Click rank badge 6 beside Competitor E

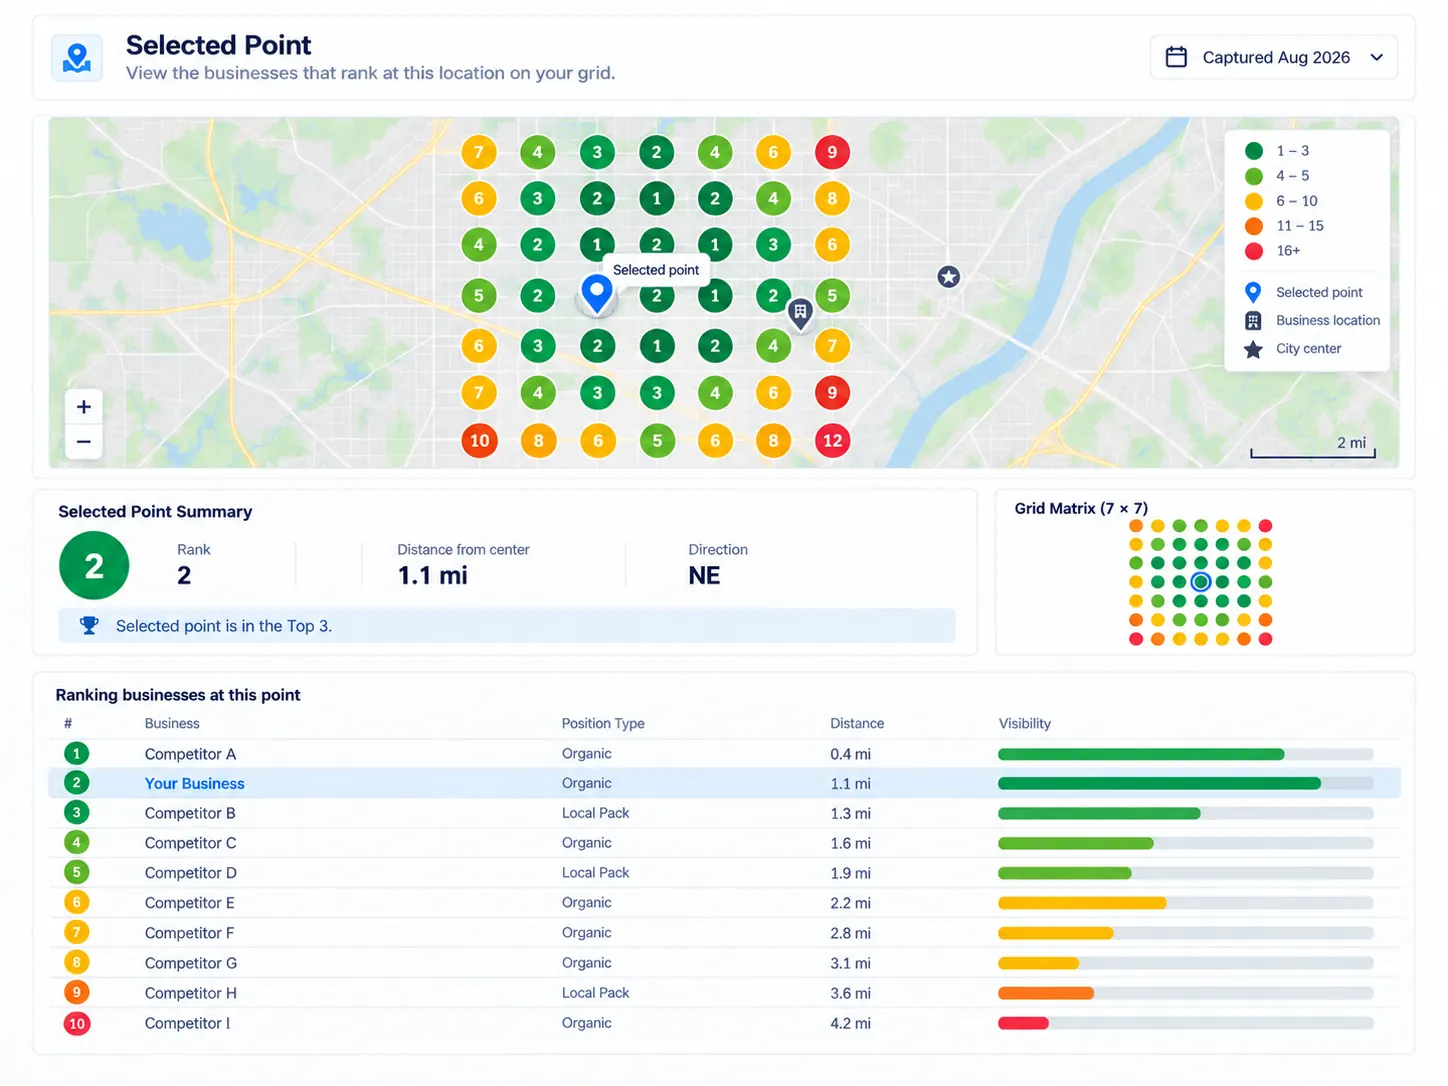pos(76,903)
